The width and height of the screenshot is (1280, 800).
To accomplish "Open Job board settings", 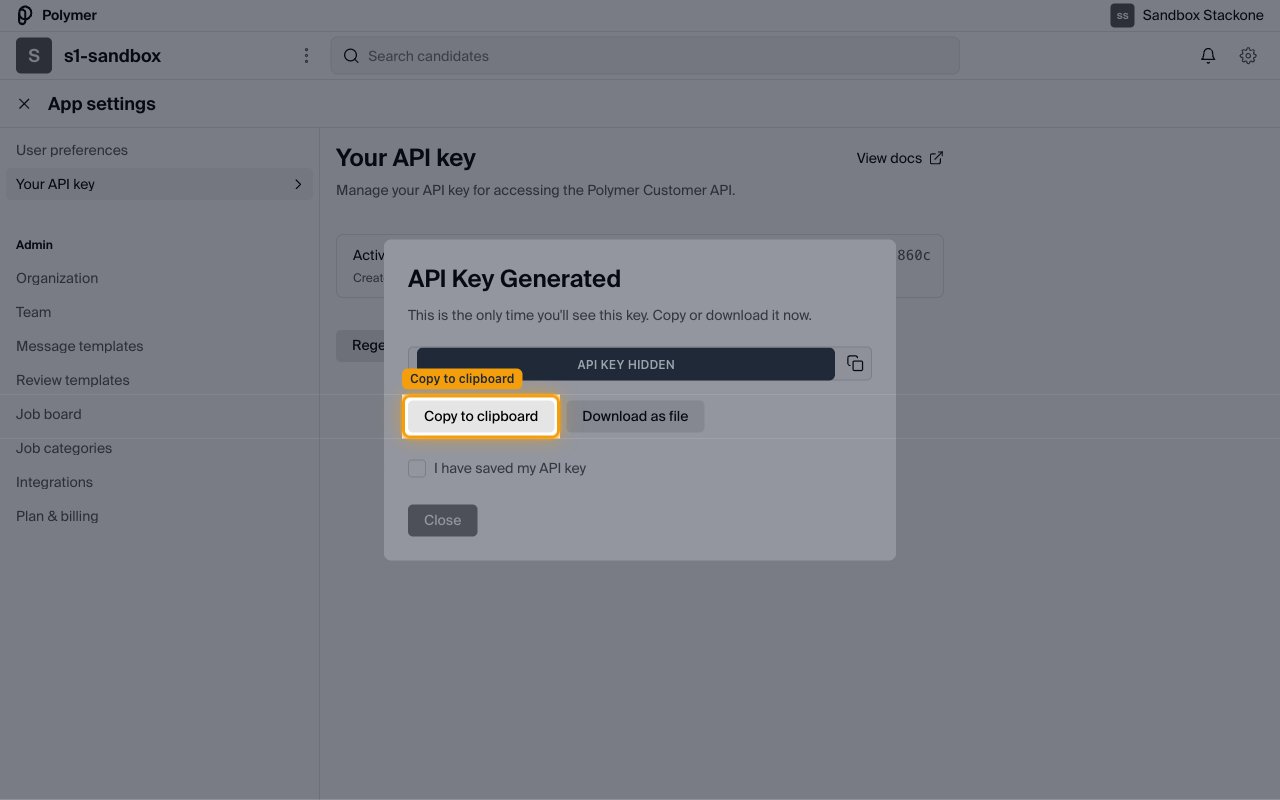I will coord(48,414).
